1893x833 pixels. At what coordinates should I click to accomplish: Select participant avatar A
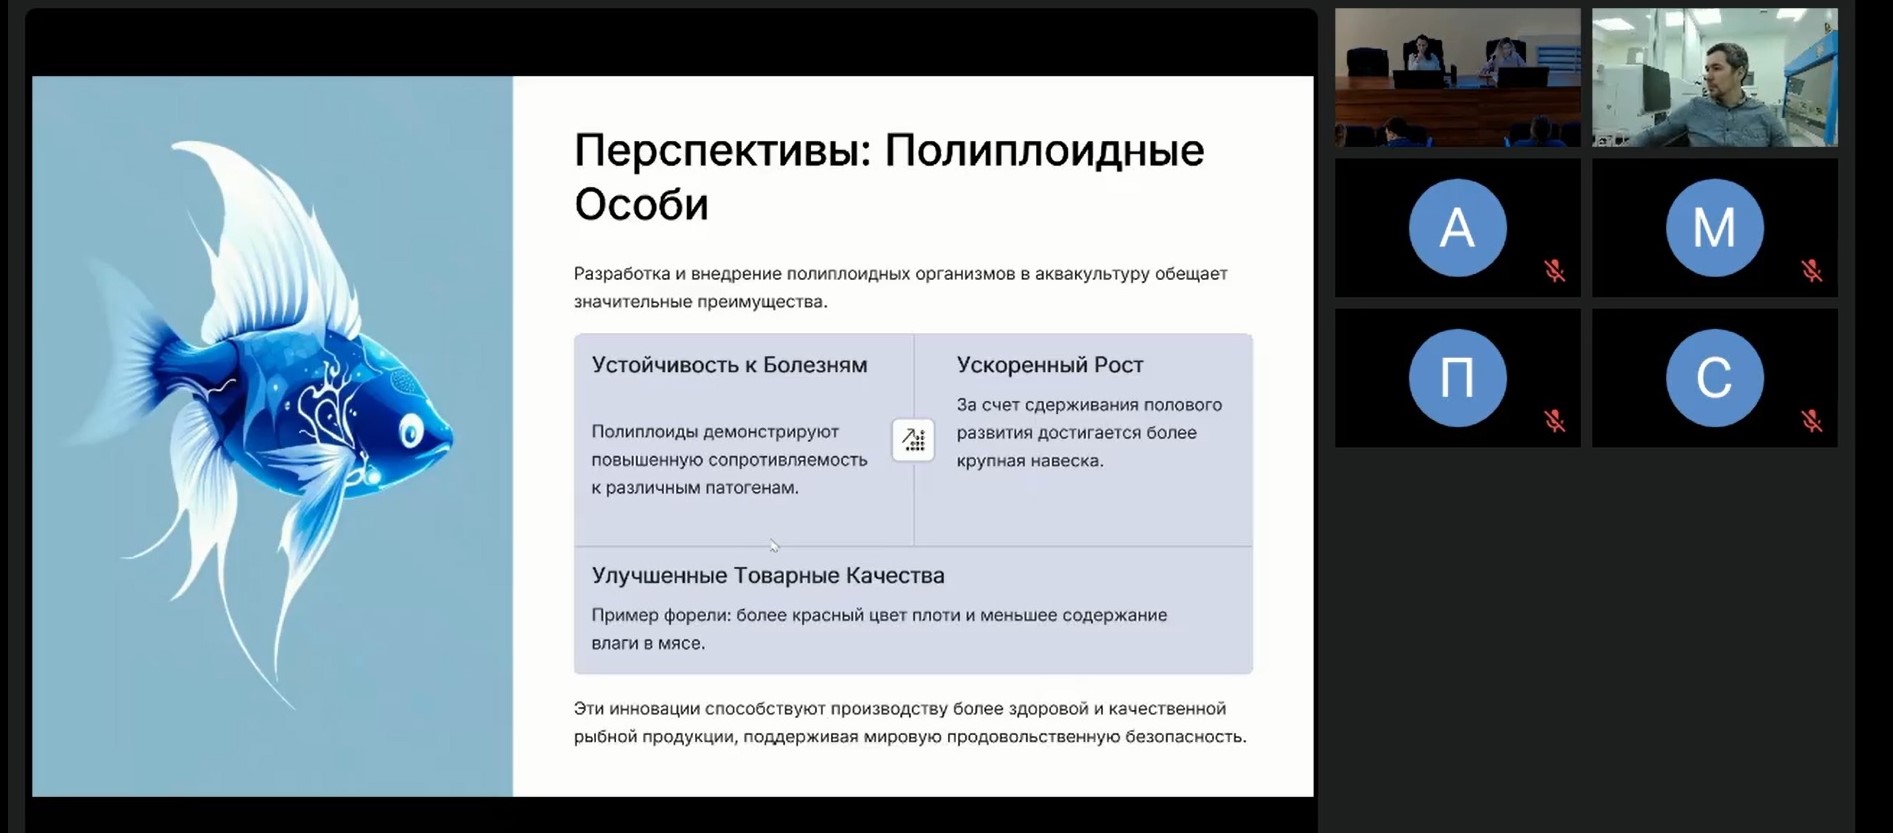(x=1457, y=228)
